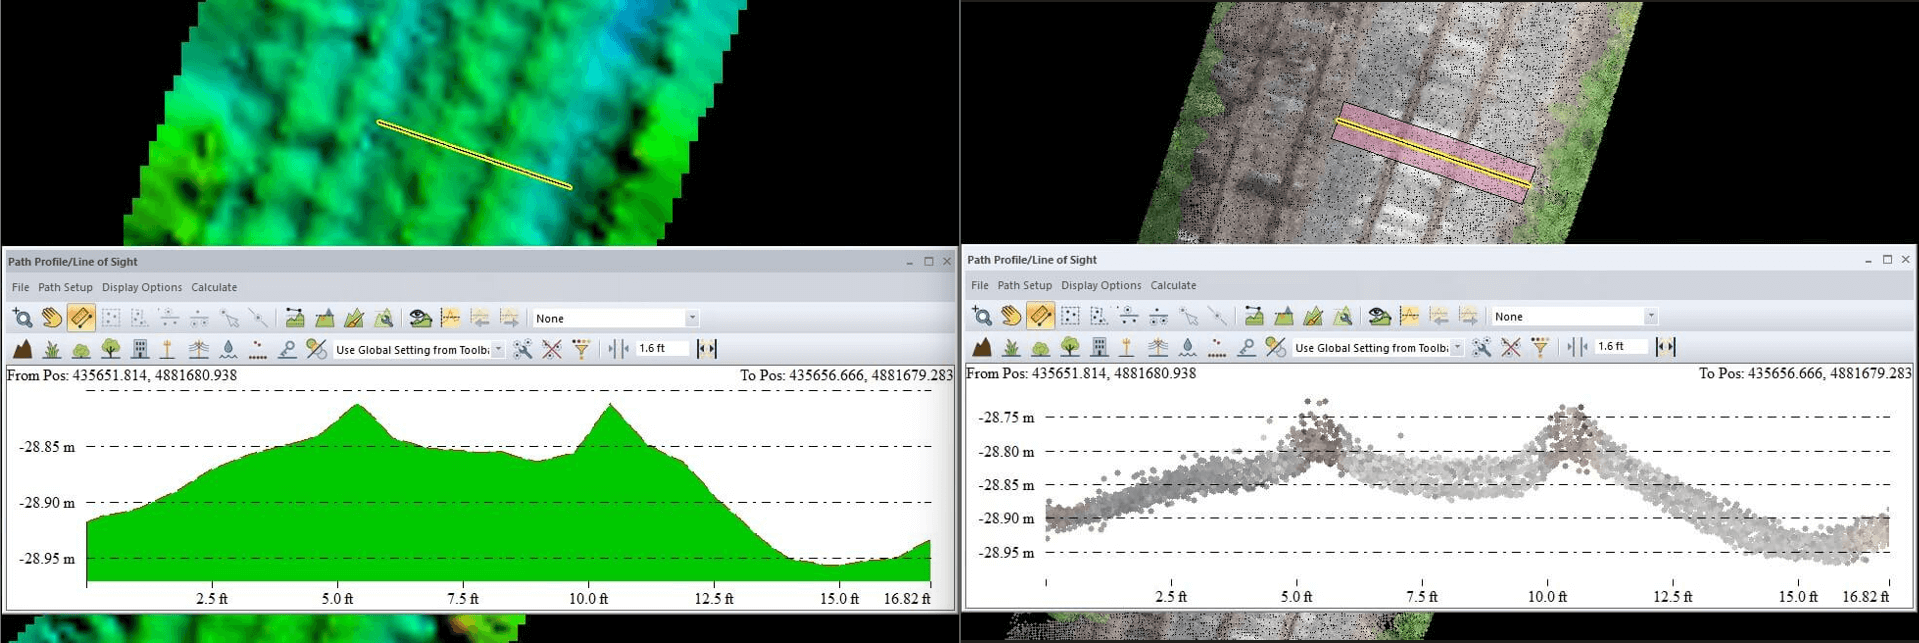This screenshot has height=643, width=1919.
Task: Click the line of sight eye icon in the terrain profile window
Action: [x=421, y=318]
